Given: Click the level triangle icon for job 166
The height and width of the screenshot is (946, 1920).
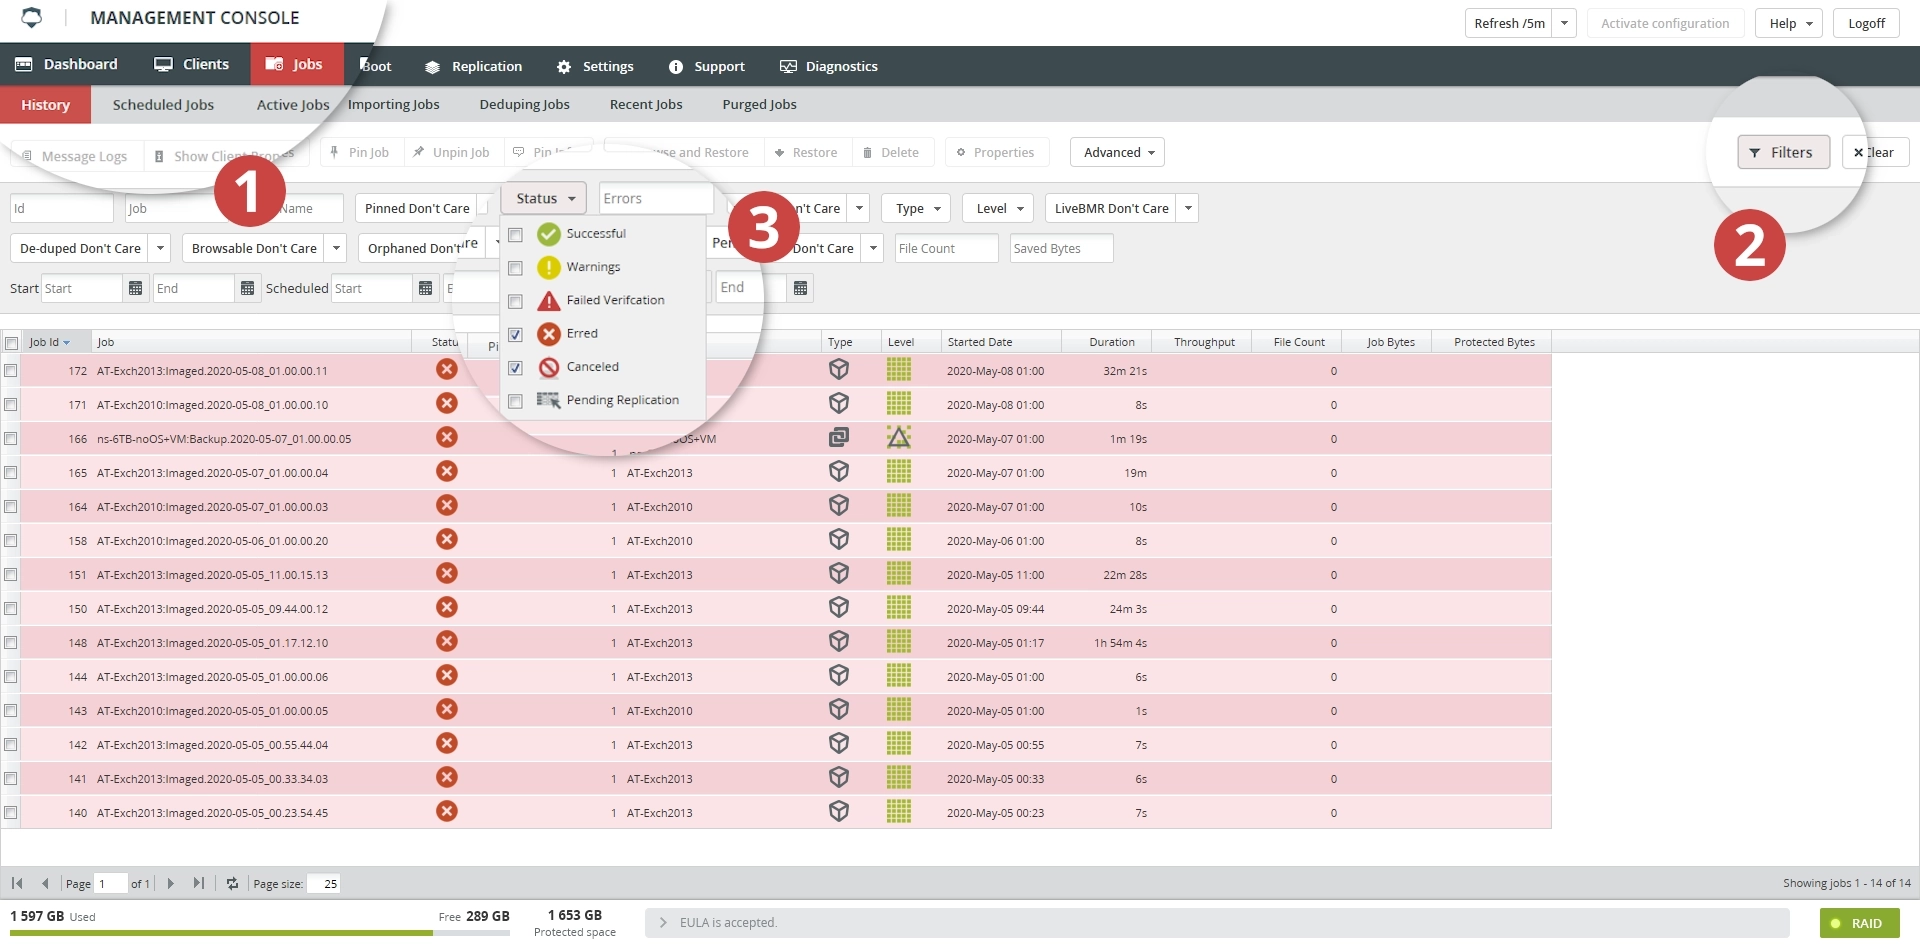Looking at the screenshot, I should coord(899,437).
